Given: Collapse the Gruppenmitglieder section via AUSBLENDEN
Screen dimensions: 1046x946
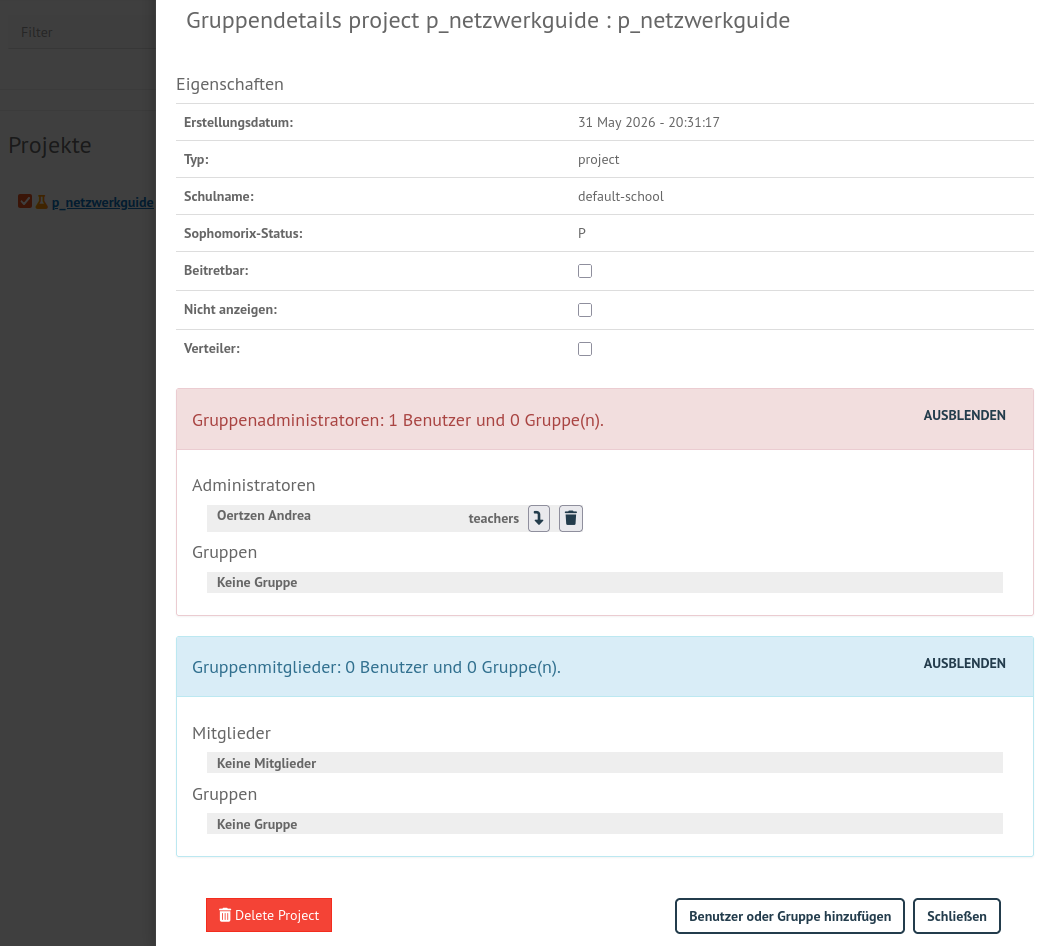Looking at the screenshot, I should 964,663.
